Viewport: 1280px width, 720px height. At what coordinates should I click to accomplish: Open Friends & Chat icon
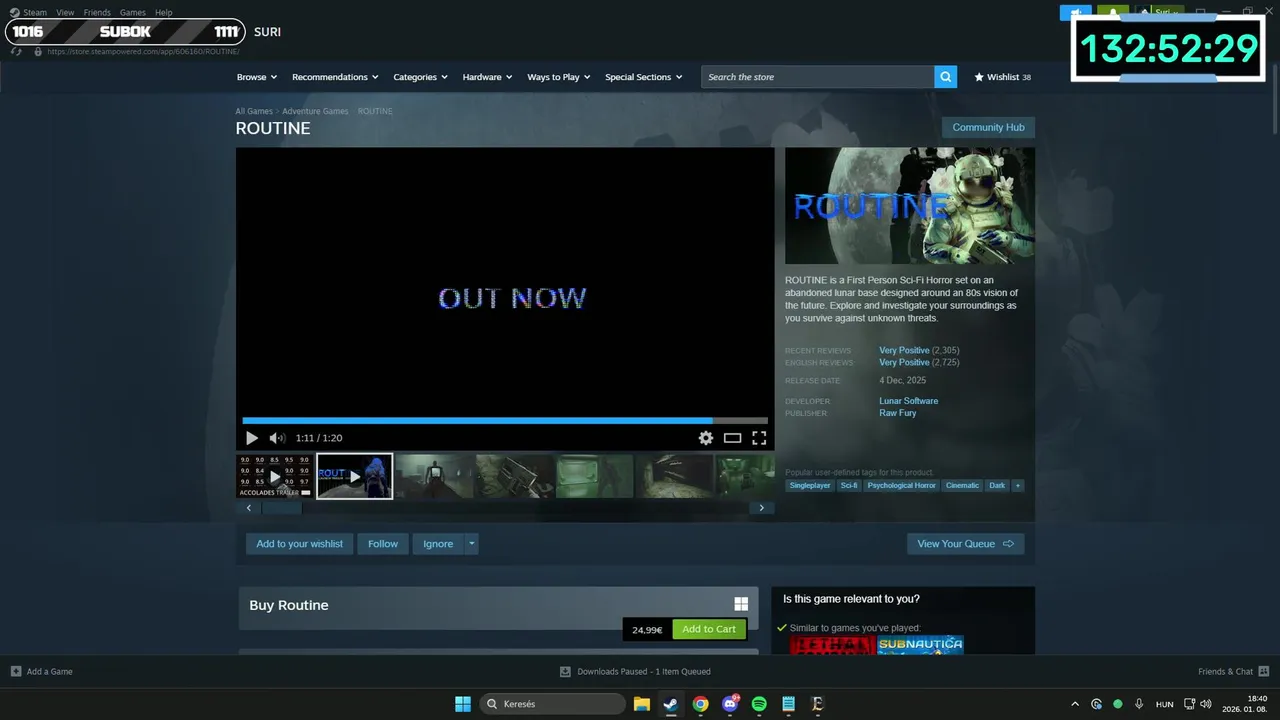[x=1264, y=671]
